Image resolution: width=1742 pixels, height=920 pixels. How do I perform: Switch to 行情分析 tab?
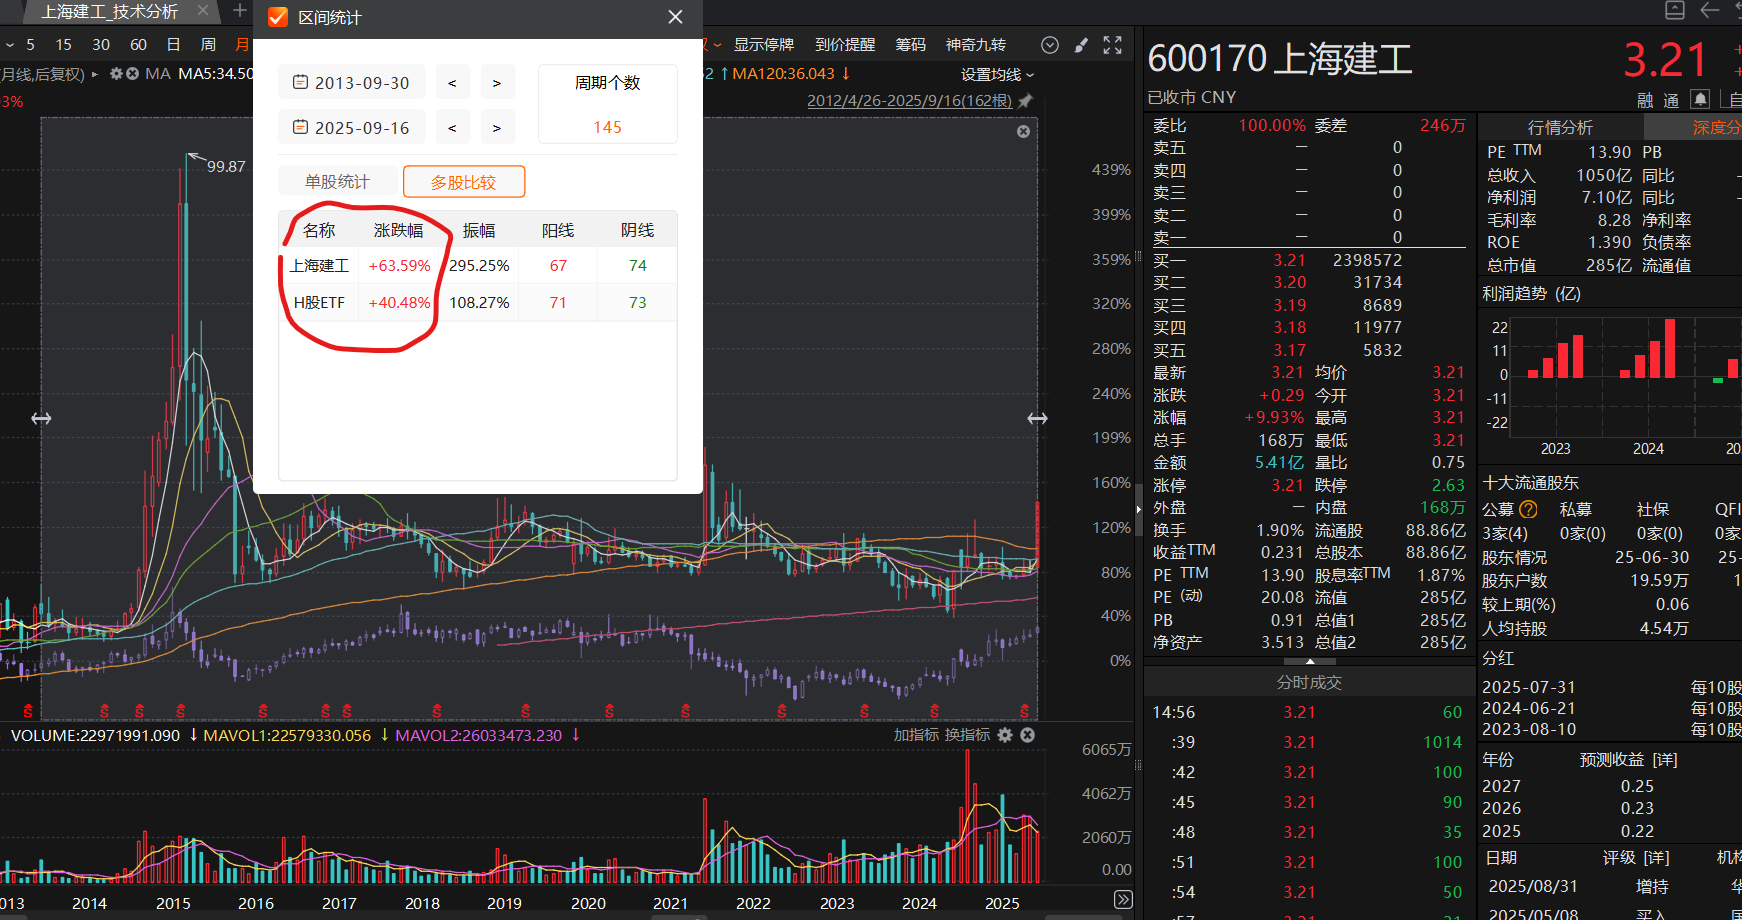tap(1560, 127)
